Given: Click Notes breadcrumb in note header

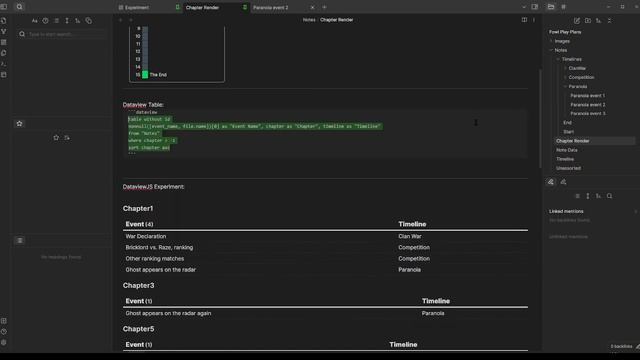Looking at the screenshot, I should coord(309,20).
